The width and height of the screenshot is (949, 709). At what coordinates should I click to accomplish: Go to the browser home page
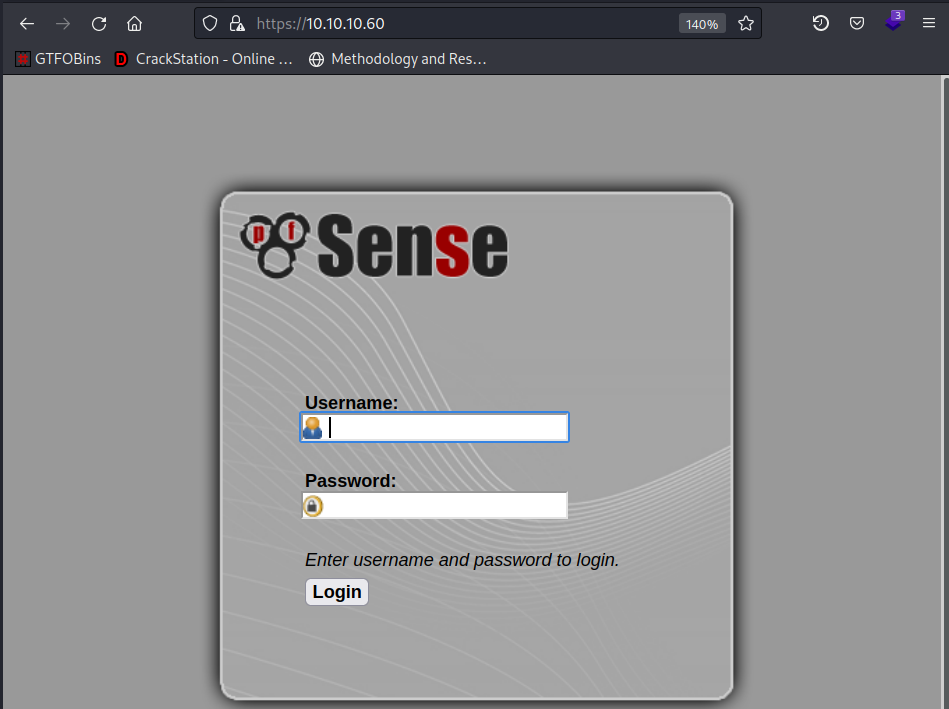coord(134,24)
